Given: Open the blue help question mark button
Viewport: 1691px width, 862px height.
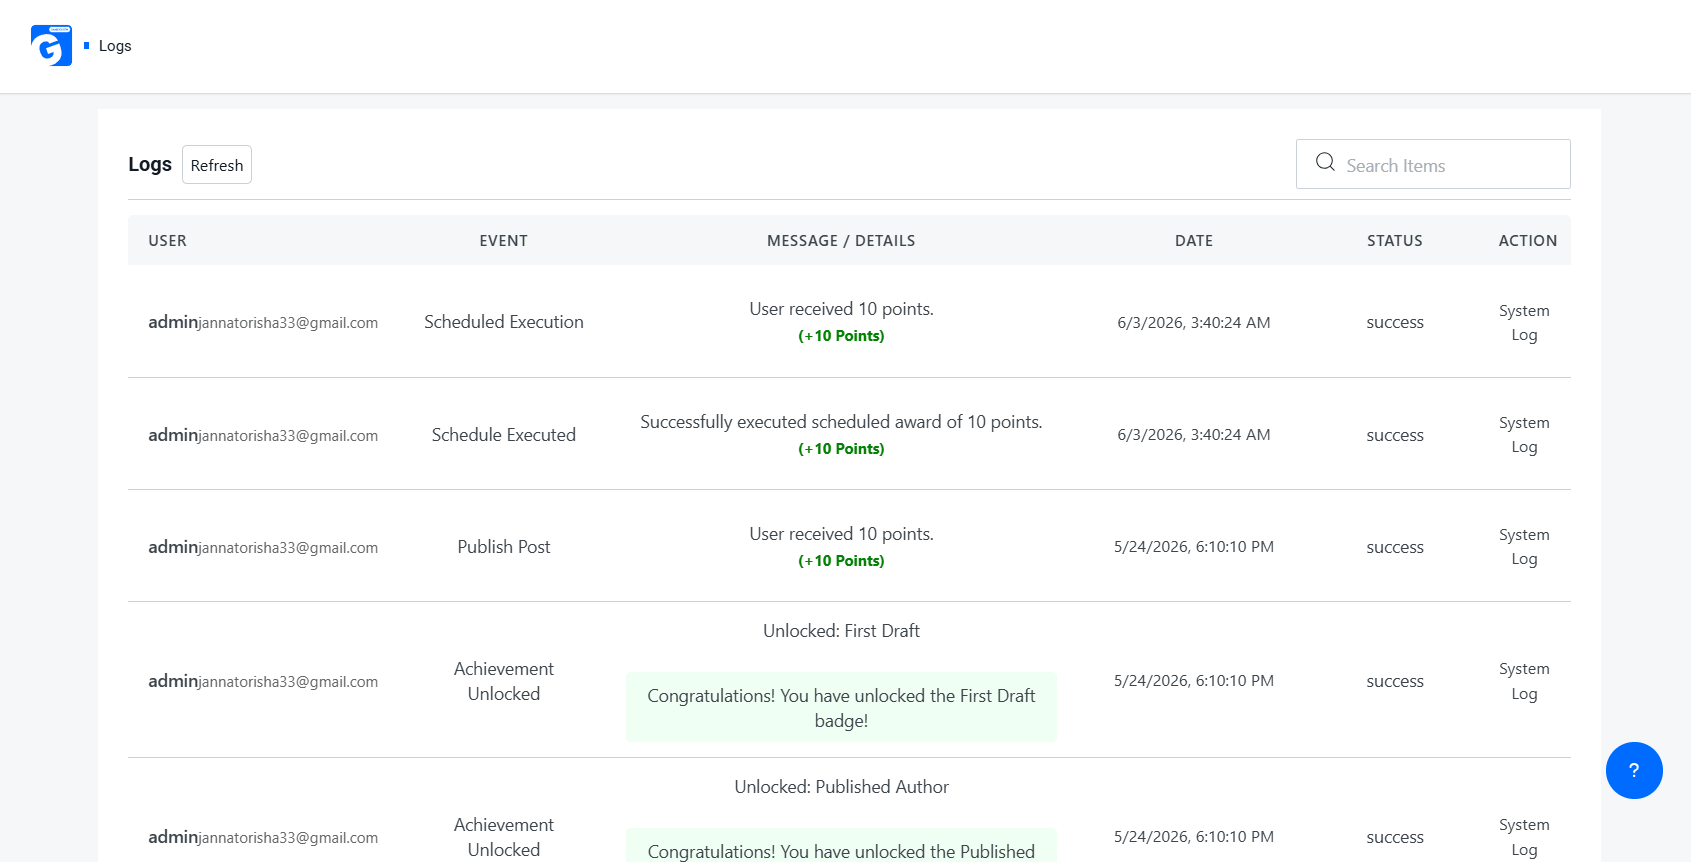Looking at the screenshot, I should tap(1634, 770).
